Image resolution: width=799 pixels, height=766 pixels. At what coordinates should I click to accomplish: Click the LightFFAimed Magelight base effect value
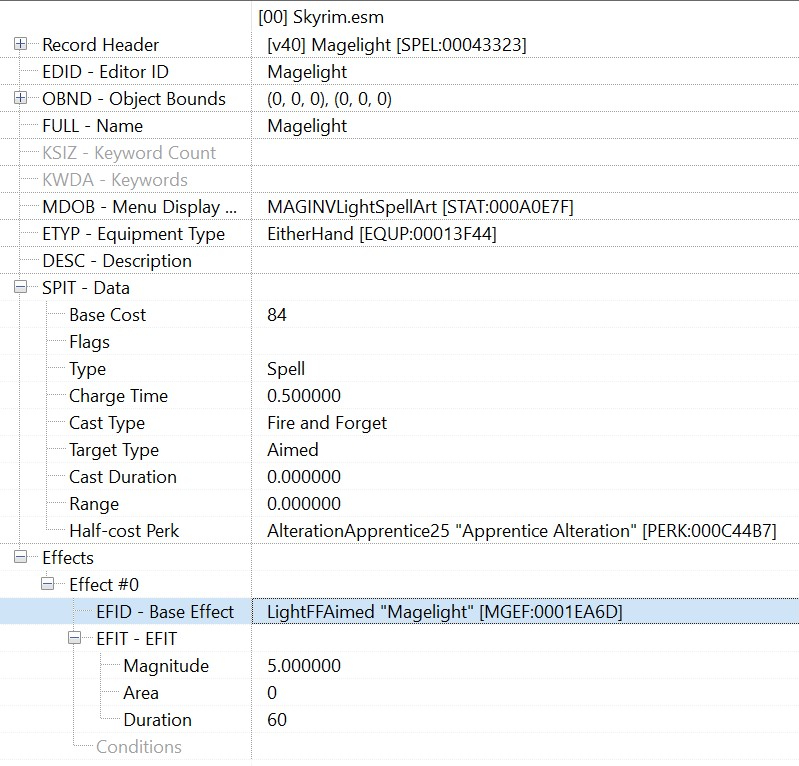pos(445,612)
